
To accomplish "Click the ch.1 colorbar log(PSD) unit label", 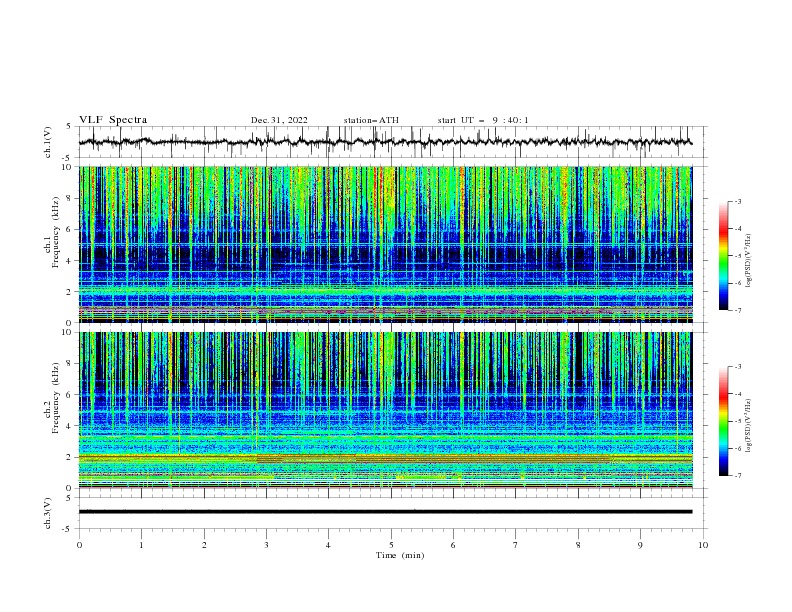I will point(748,261).
